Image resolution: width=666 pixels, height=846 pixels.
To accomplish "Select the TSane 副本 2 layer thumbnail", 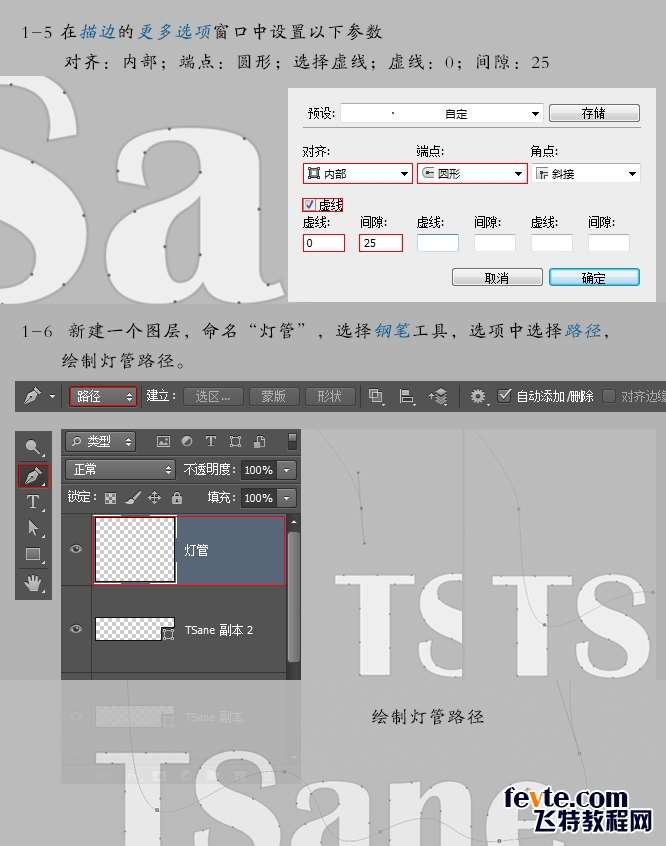I will click(134, 629).
